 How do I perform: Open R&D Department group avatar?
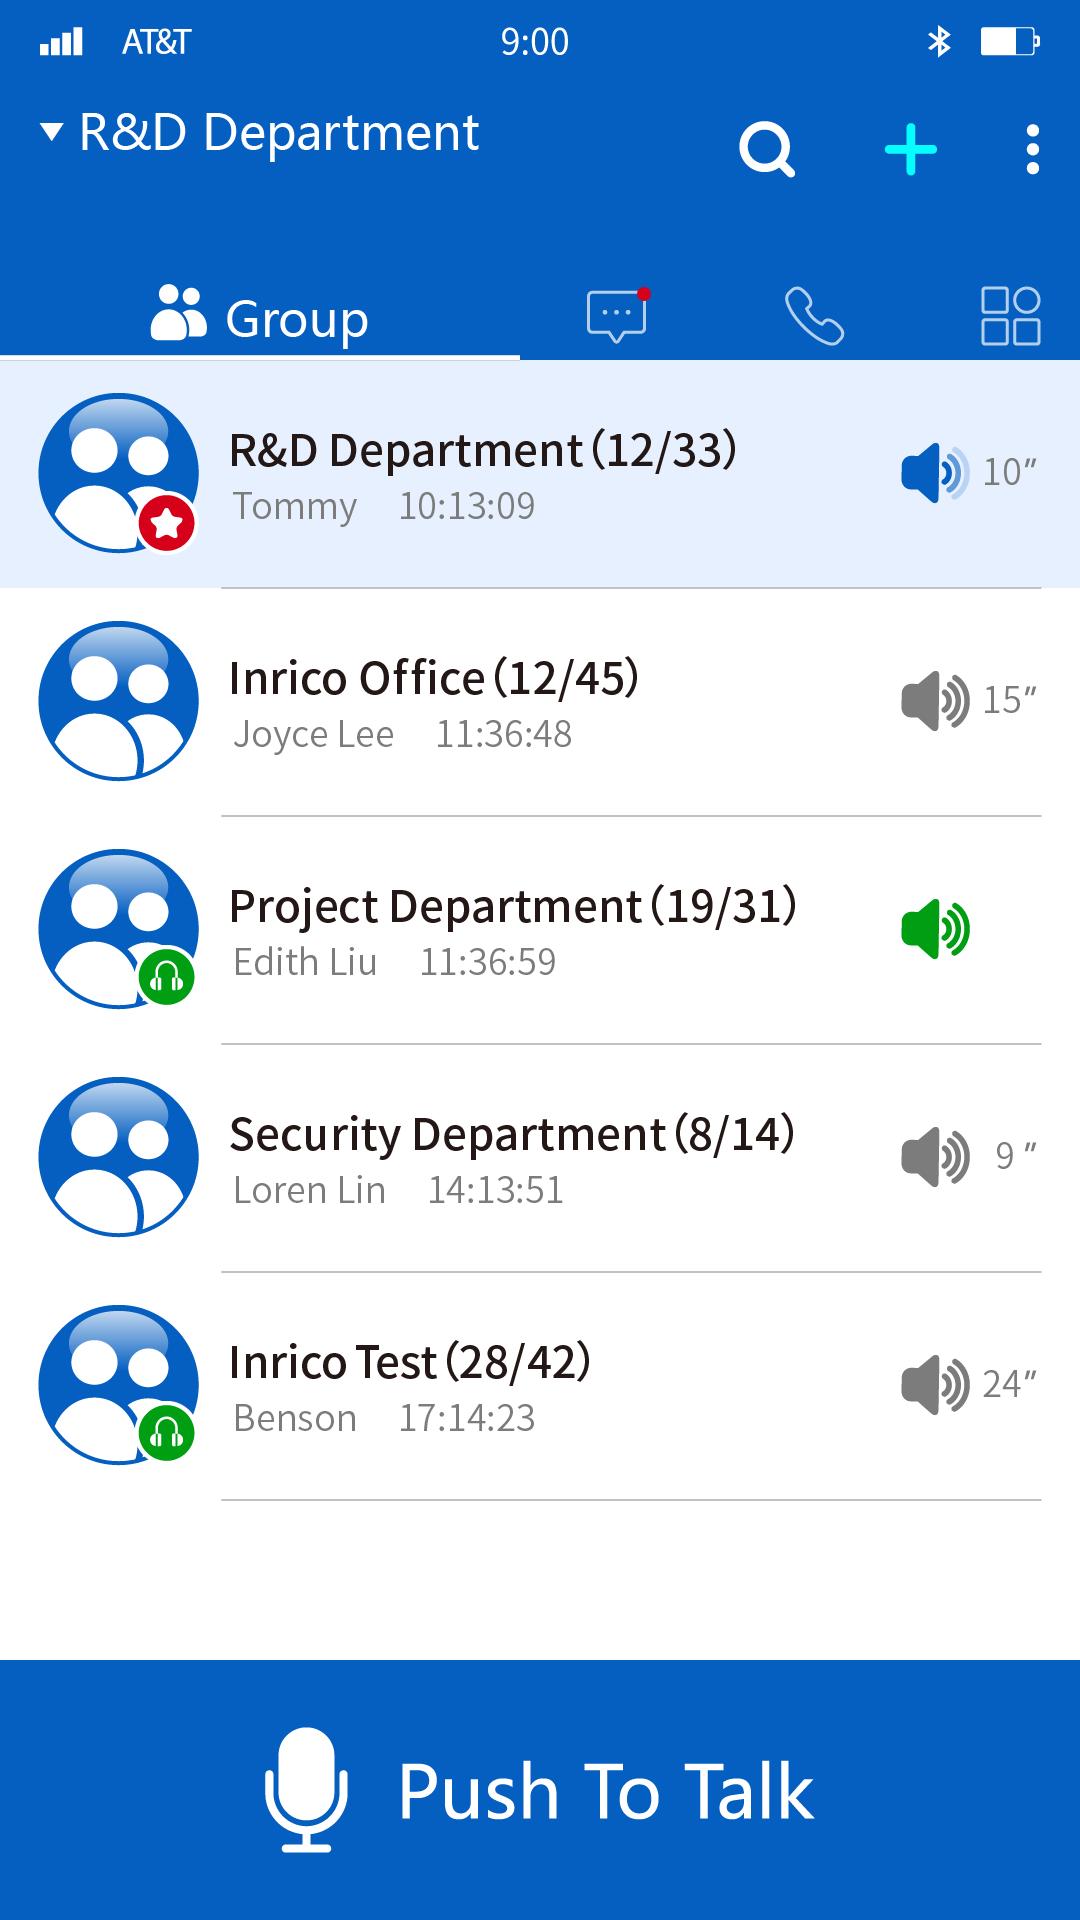click(x=118, y=472)
